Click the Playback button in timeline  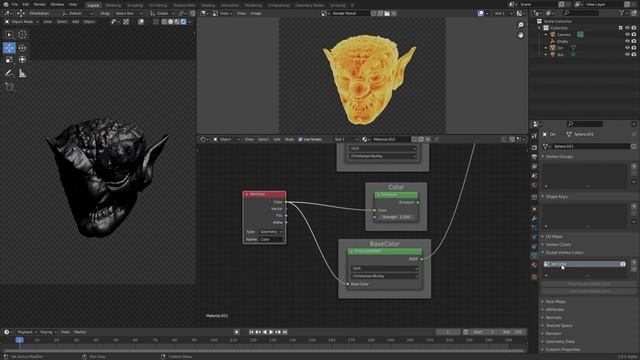[27, 332]
